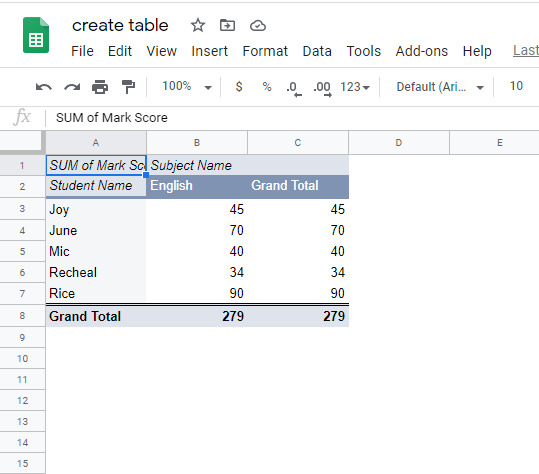Open the Data menu

(317, 51)
